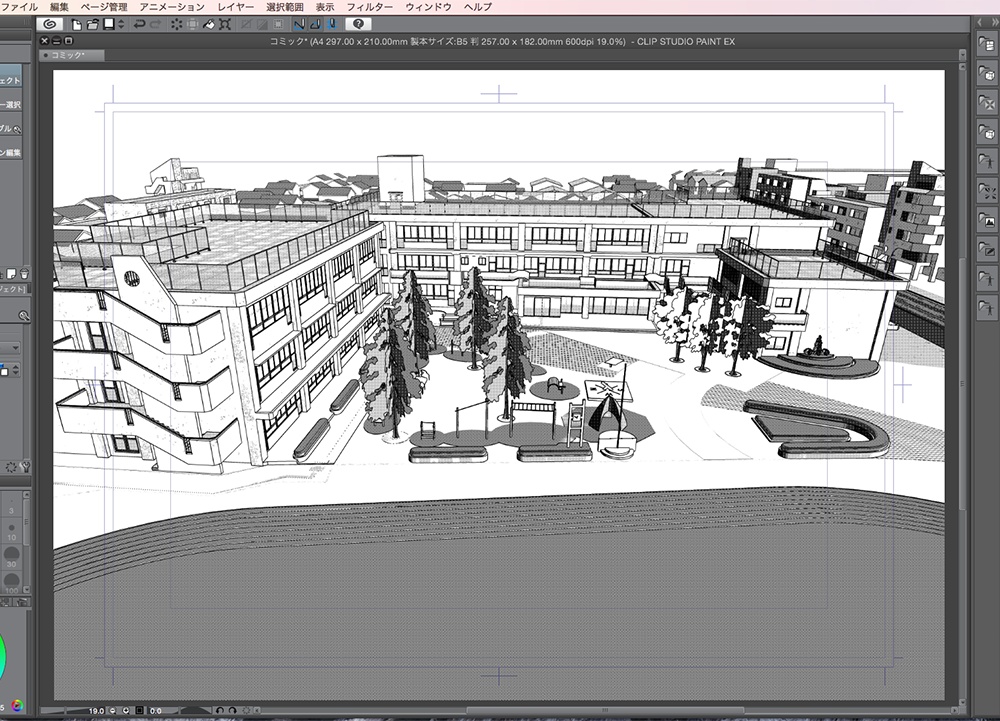This screenshot has width=1000, height=721.
Task: Open the help question mark button
Action: (358, 23)
